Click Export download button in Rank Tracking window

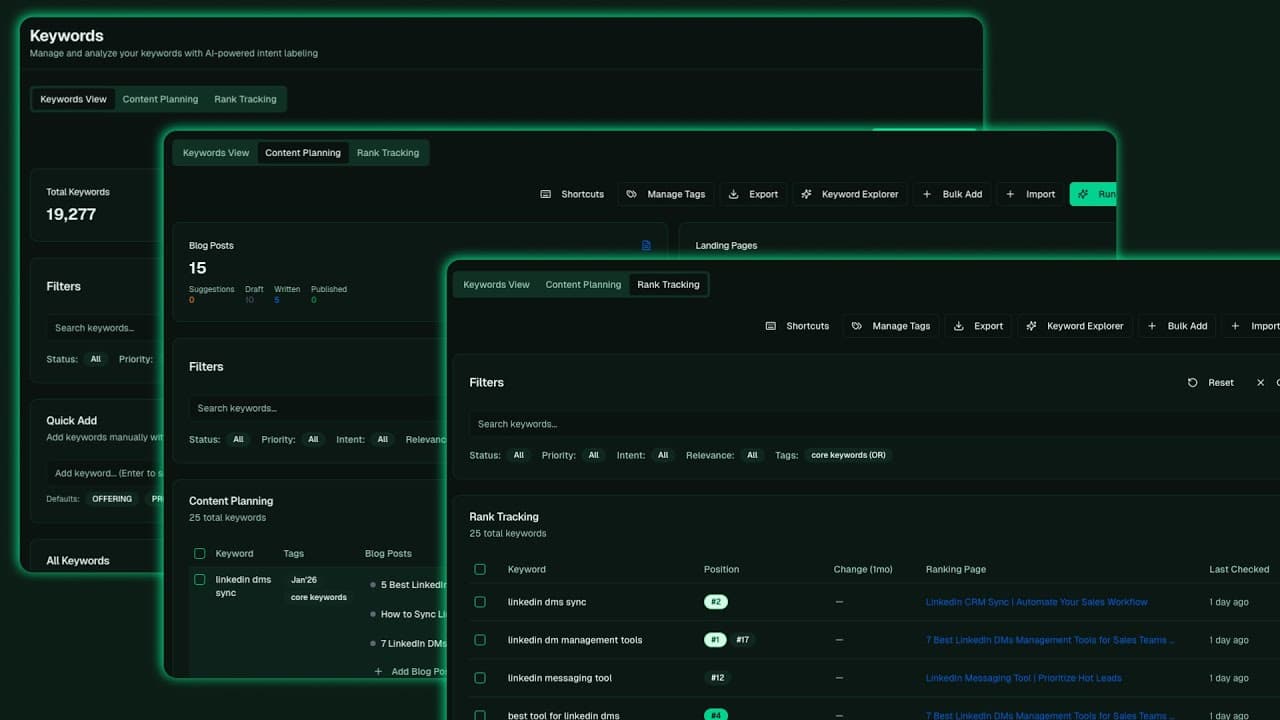978,326
